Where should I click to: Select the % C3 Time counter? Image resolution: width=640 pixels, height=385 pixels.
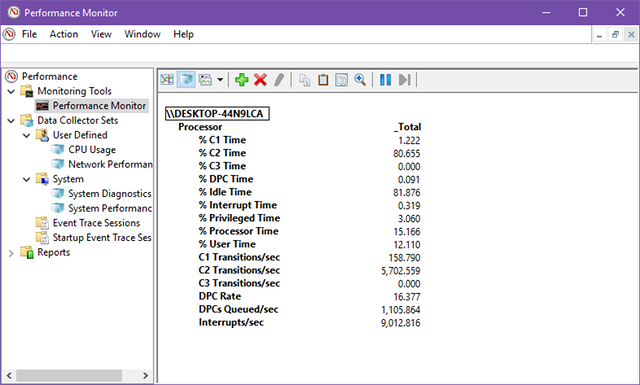click(x=222, y=166)
